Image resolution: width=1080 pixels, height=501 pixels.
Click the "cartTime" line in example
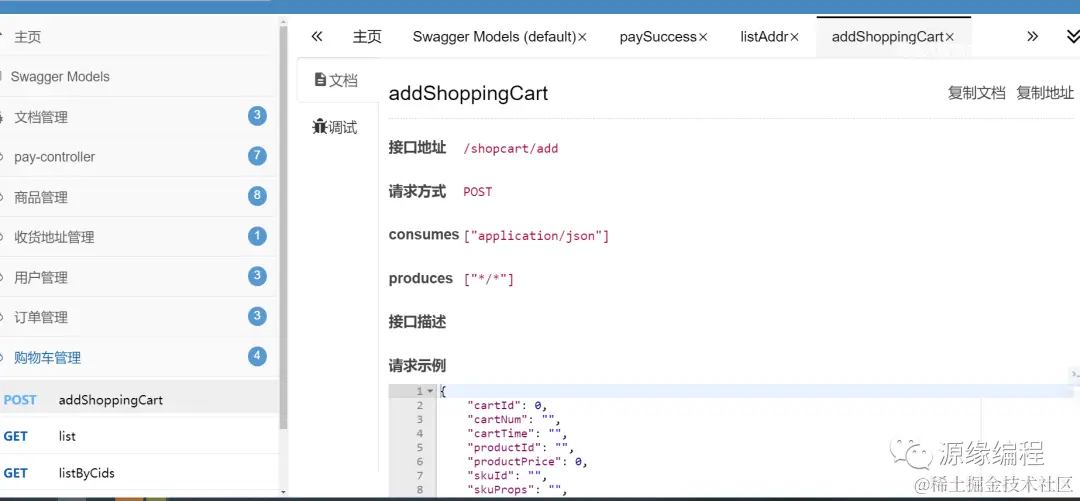pos(517,433)
